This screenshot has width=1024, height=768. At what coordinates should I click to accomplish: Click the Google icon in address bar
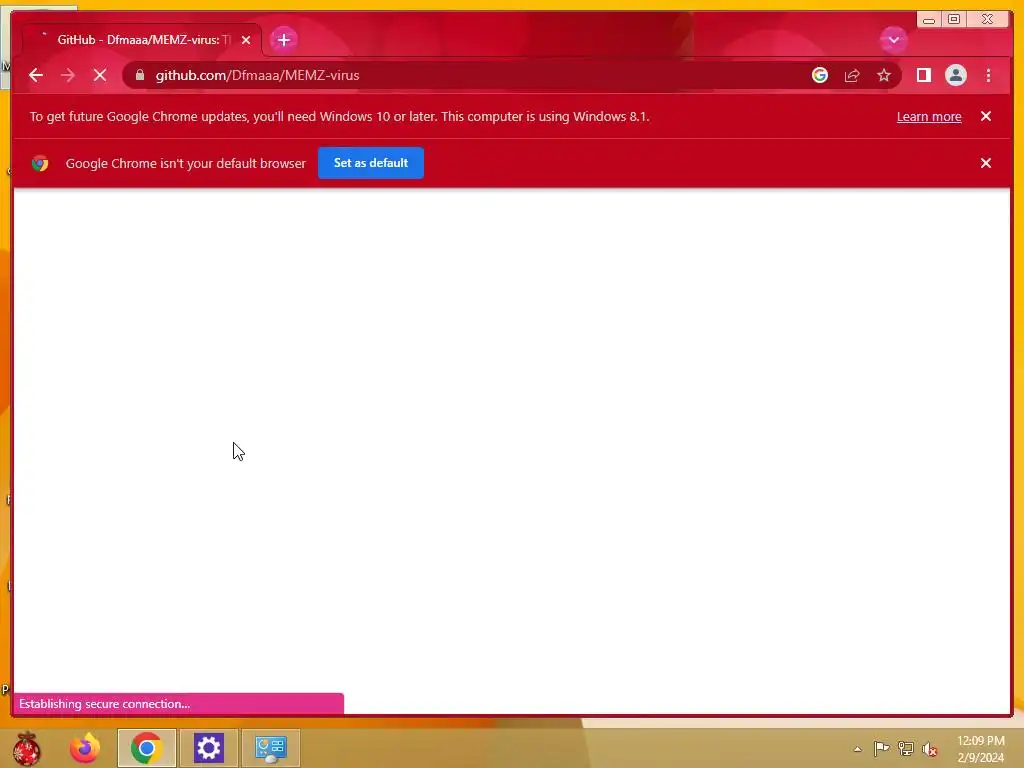point(820,75)
